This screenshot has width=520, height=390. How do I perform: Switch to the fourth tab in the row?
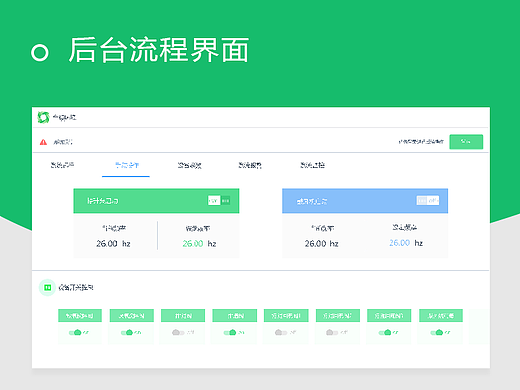pyautogui.click(x=250, y=165)
